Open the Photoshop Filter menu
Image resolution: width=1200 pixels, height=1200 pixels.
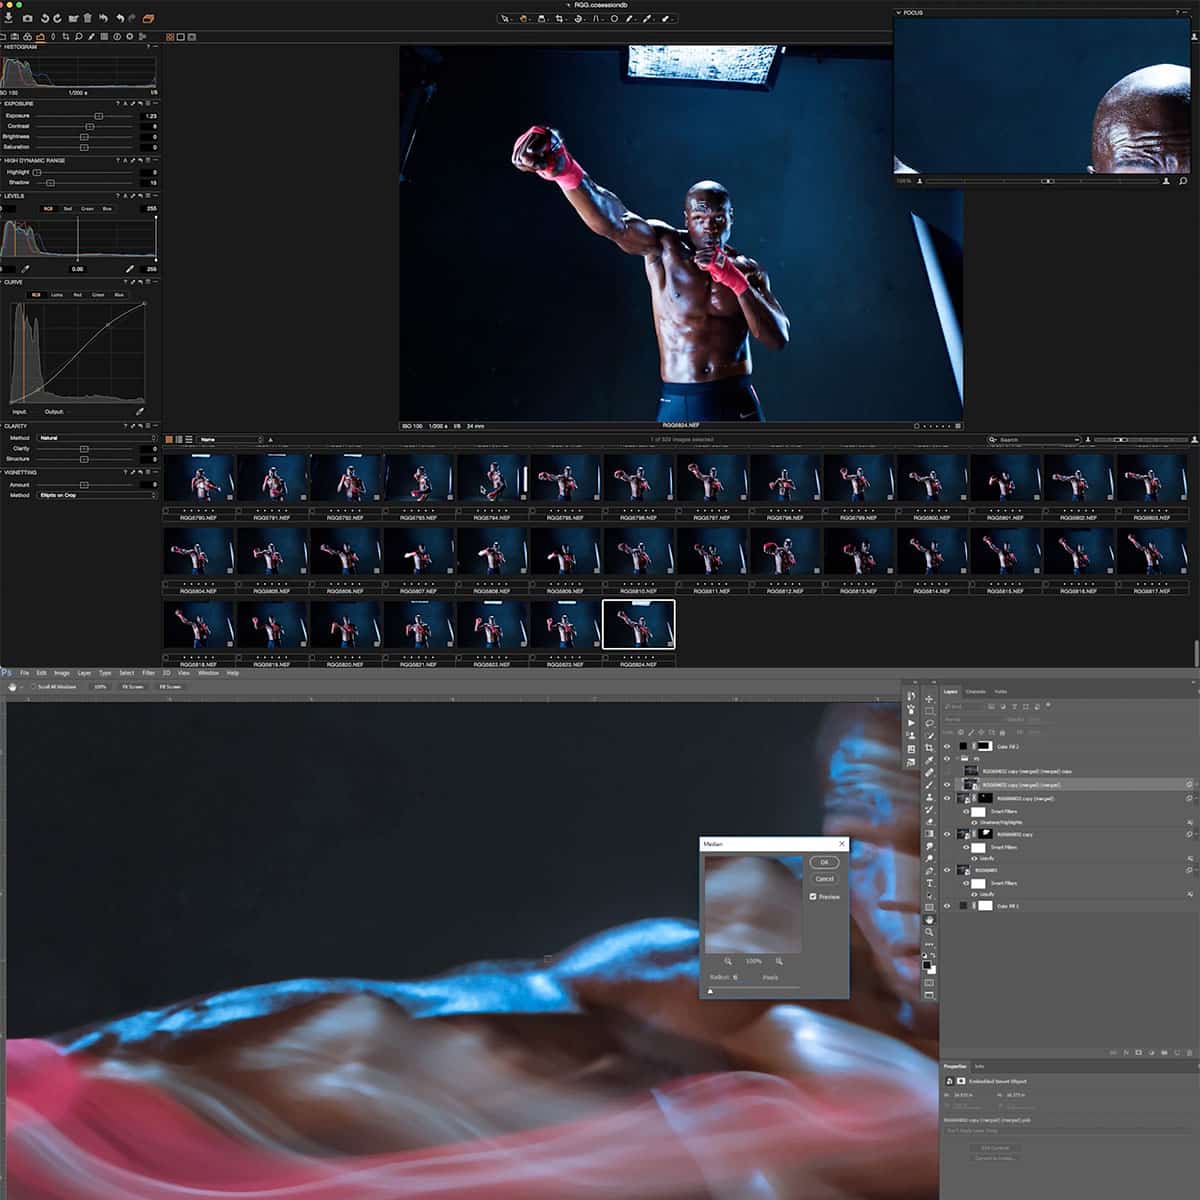coord(148,673)
